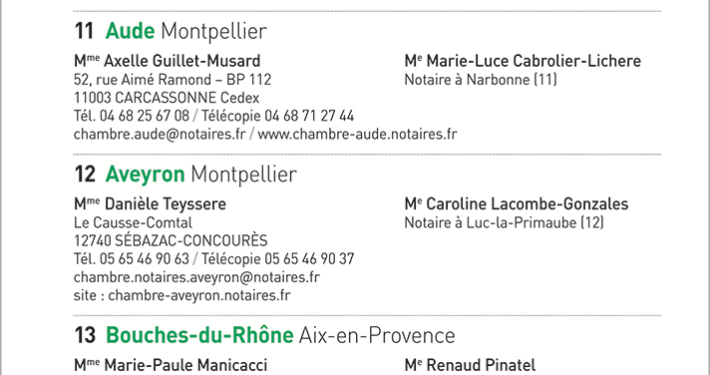Click the chambre.aude@notaires.fr email address
This screenshot has height=375, width=710.
(159, 135)
